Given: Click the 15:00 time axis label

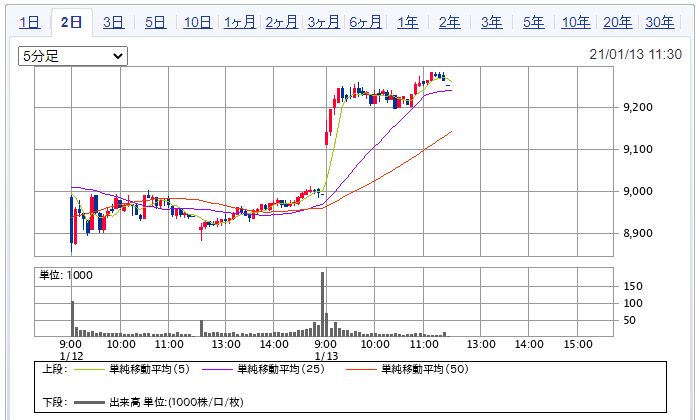Looking at the screenshot, I should 578,344.
